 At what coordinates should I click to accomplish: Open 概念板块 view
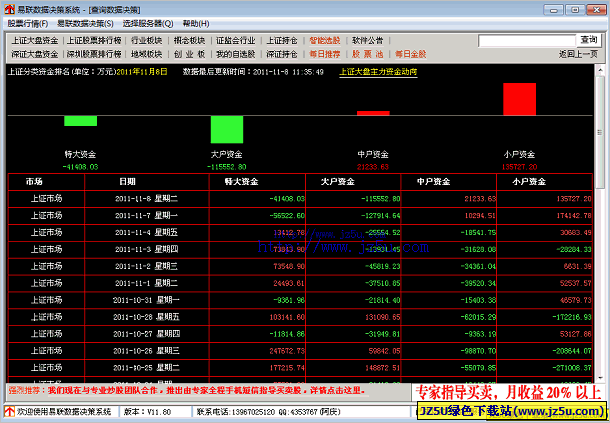tap(189, 40)
